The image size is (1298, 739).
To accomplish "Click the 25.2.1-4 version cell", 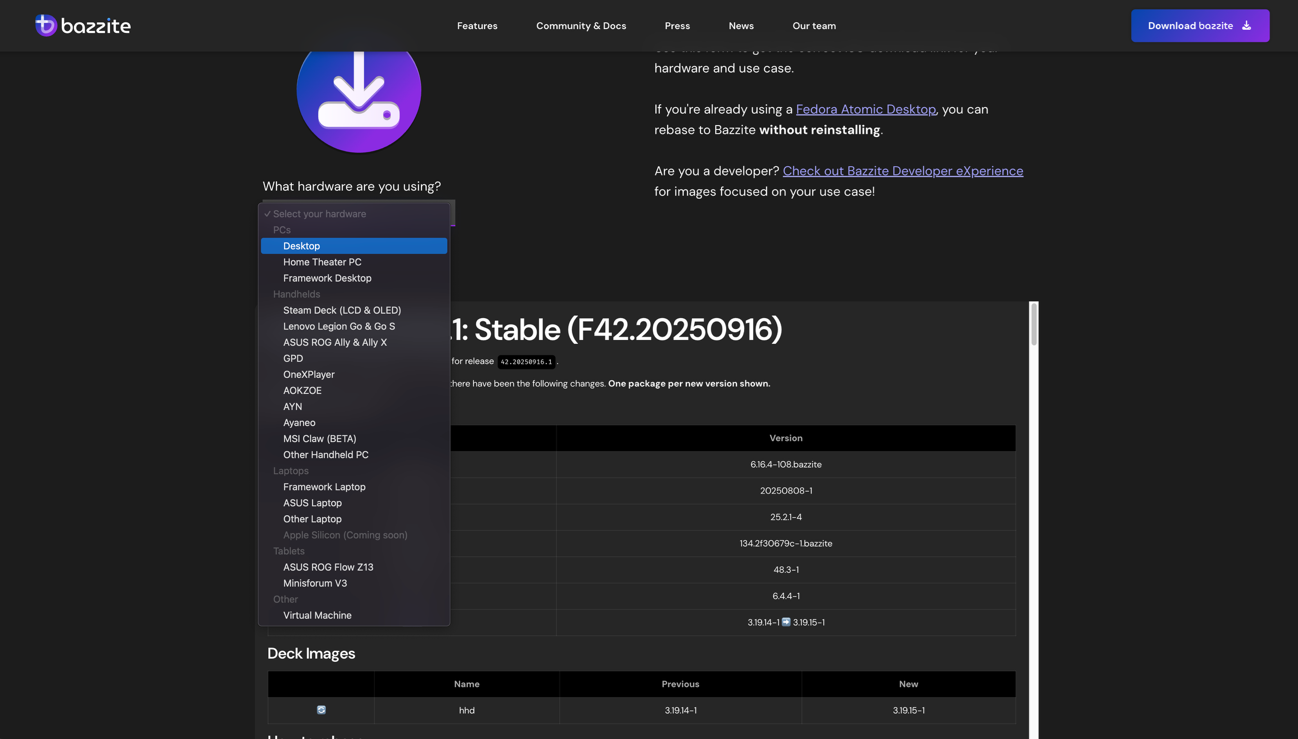I will [786, 517].
